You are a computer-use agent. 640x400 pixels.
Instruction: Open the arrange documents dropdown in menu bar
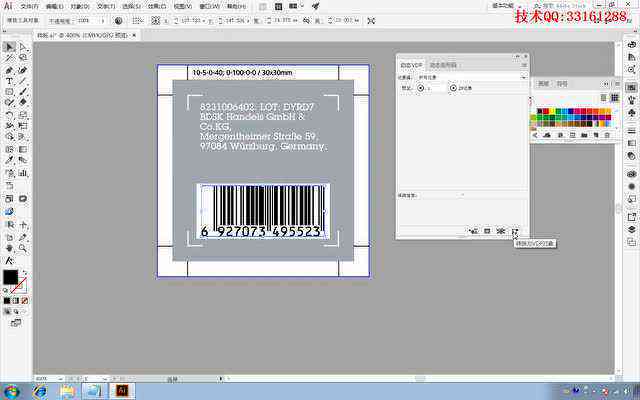(296, 7)
